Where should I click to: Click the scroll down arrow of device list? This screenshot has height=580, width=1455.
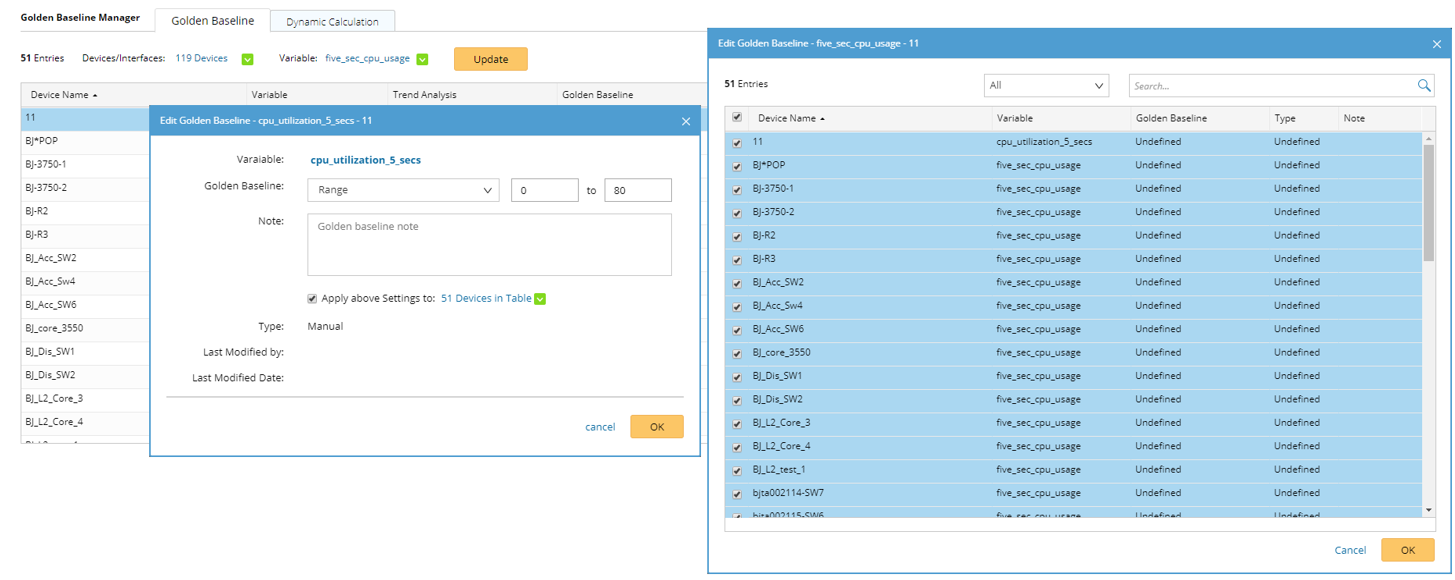pyautogui.click(x=1429, y=511)
